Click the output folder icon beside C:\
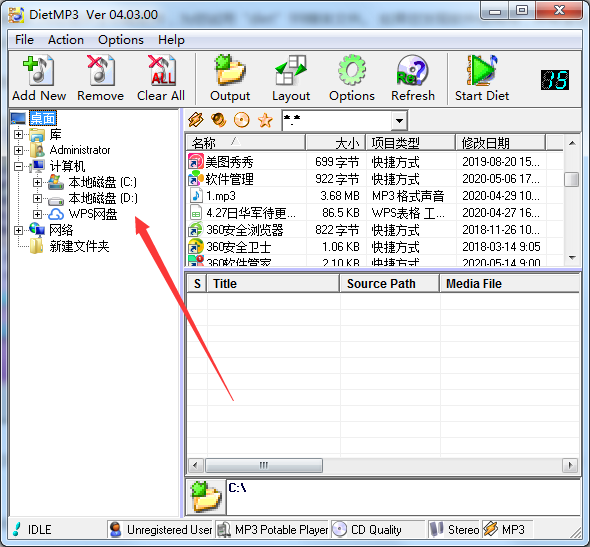 (206, 497)
